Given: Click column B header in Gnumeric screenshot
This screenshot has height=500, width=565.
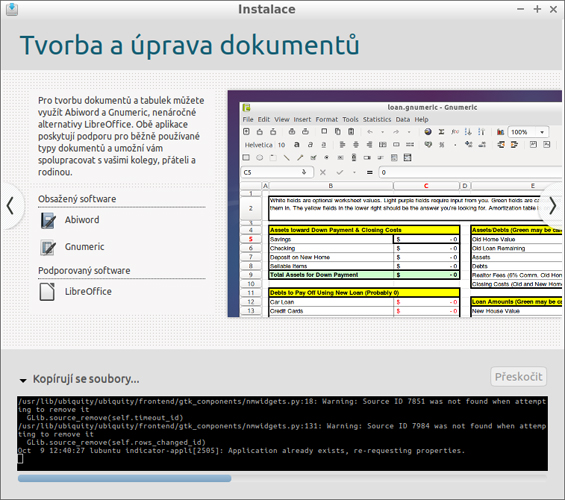Looking at the screenshot, I should click(x=331, y=186).
